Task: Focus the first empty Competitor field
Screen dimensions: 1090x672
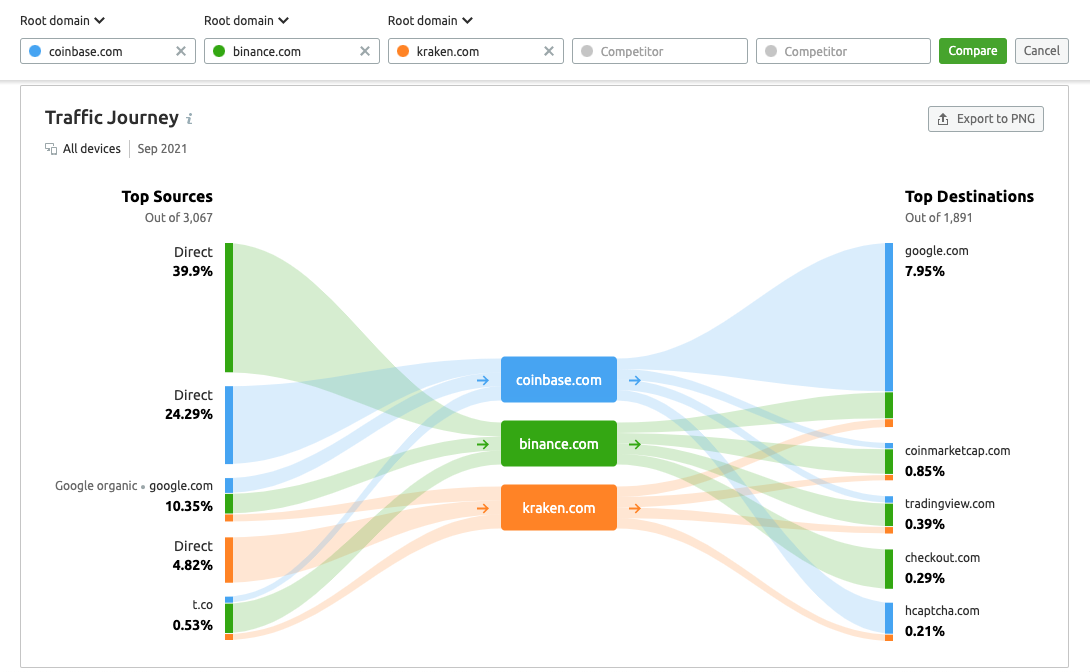Action: click(660, 51)
